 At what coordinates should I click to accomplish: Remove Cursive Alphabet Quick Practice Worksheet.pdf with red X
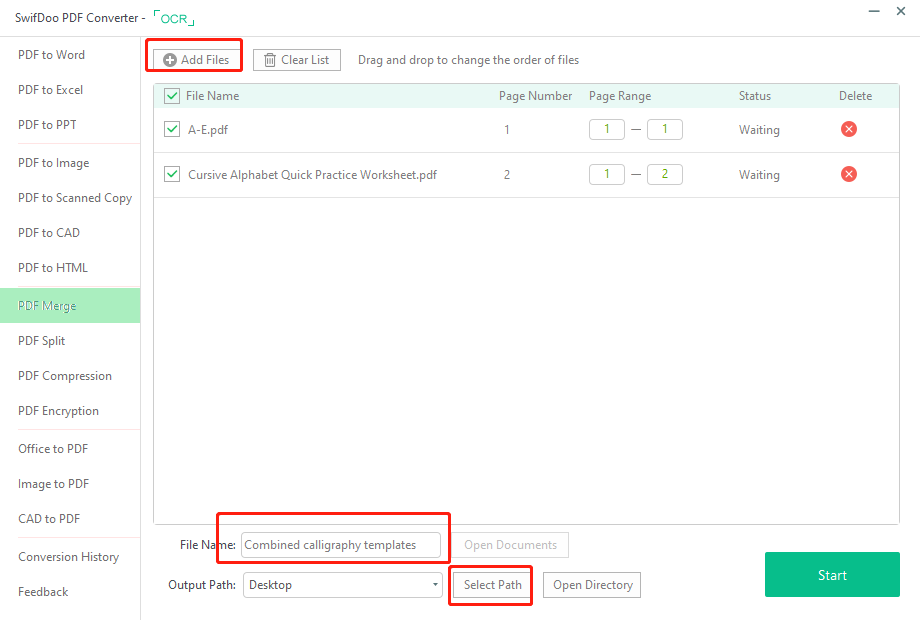click(x=848, y=174)
